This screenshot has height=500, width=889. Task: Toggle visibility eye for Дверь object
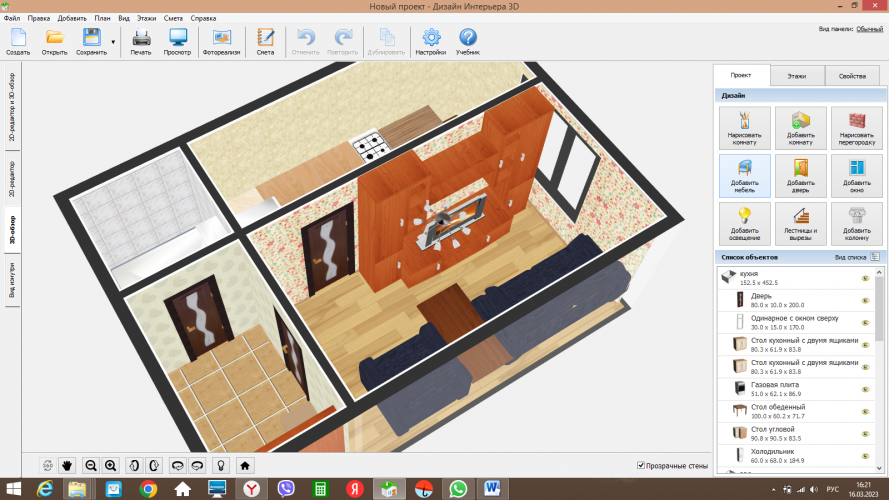pyautogui.click(x=866, y=299)
